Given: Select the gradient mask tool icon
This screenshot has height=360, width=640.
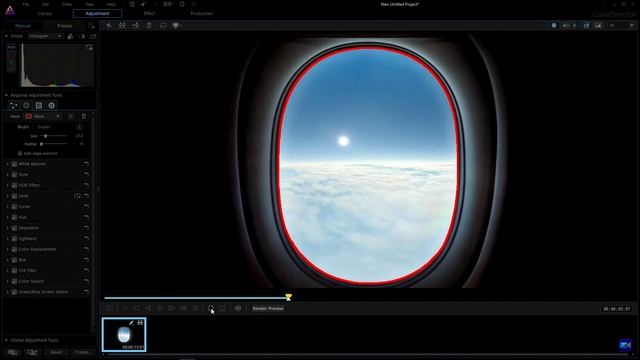Looking at the screenshot, I should [39, 105].
